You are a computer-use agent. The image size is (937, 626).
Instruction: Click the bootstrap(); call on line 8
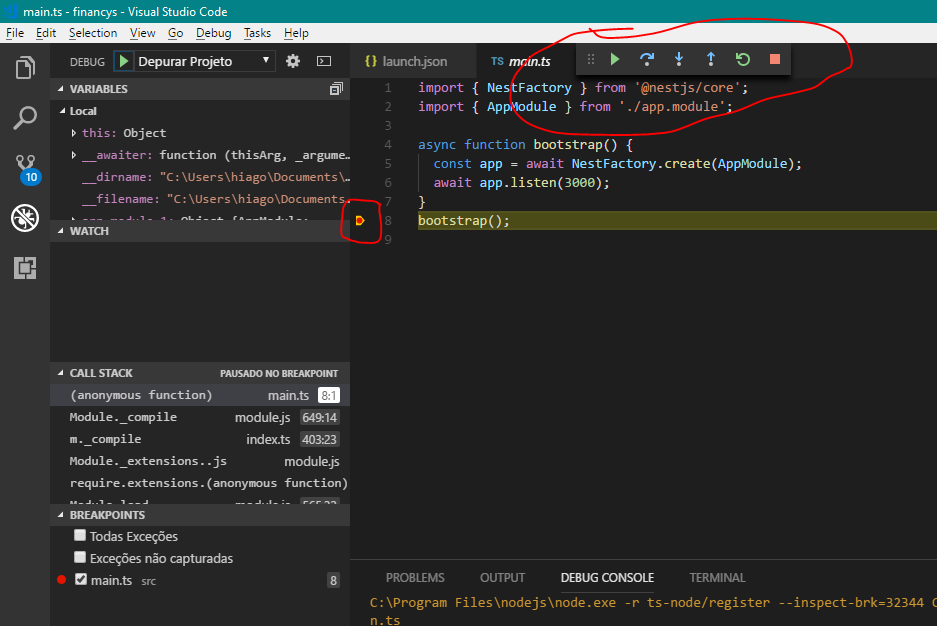[464, 221]
